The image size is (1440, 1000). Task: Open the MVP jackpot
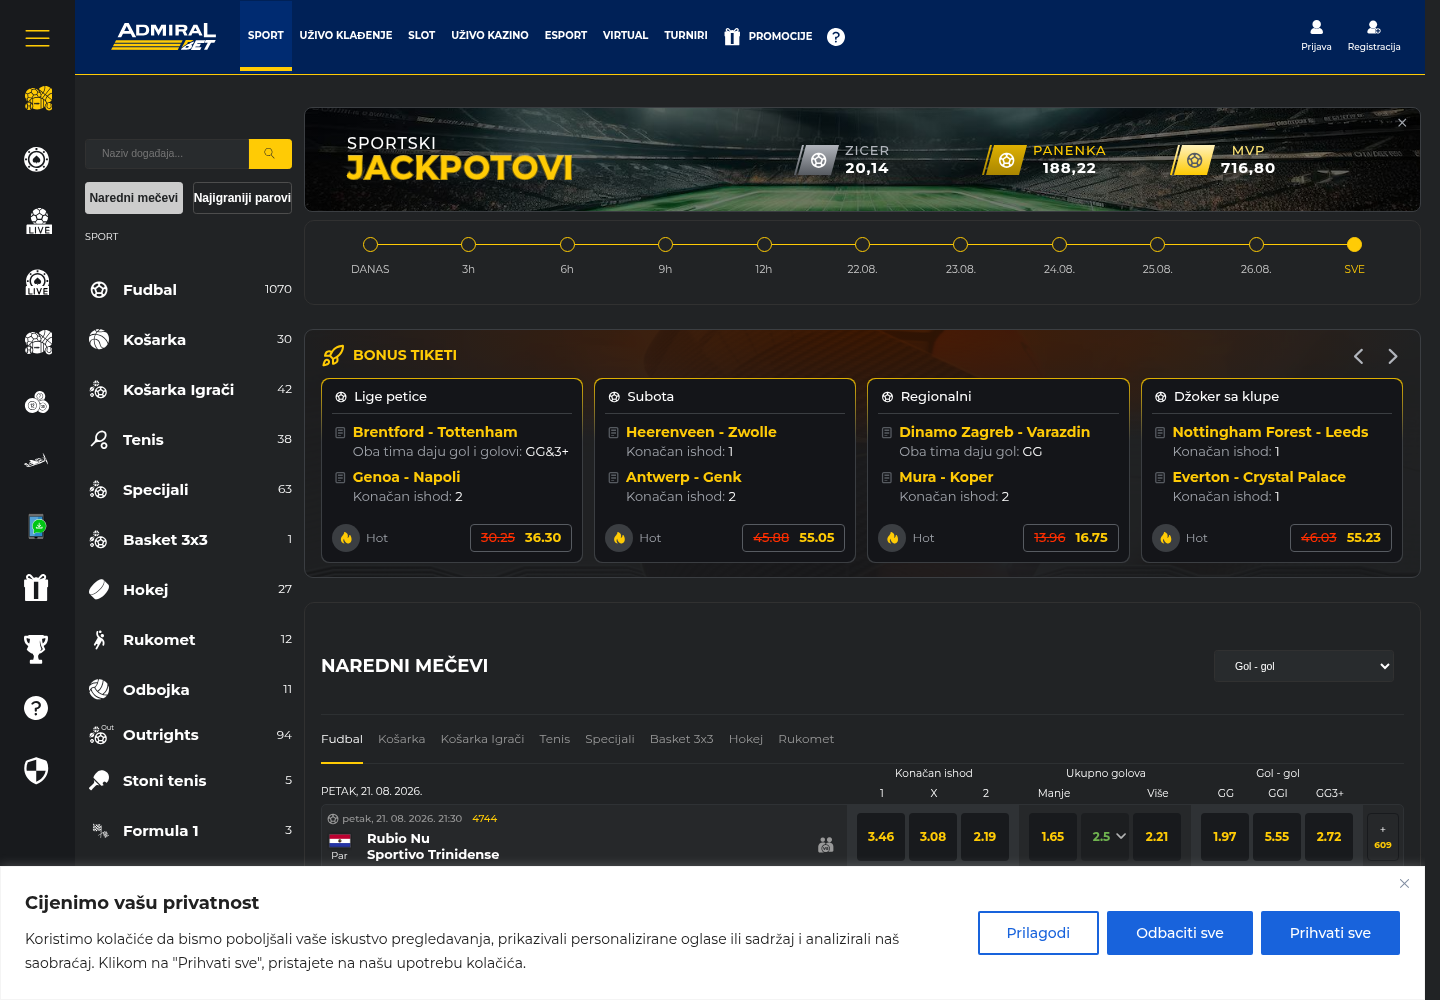point(1223,160)
